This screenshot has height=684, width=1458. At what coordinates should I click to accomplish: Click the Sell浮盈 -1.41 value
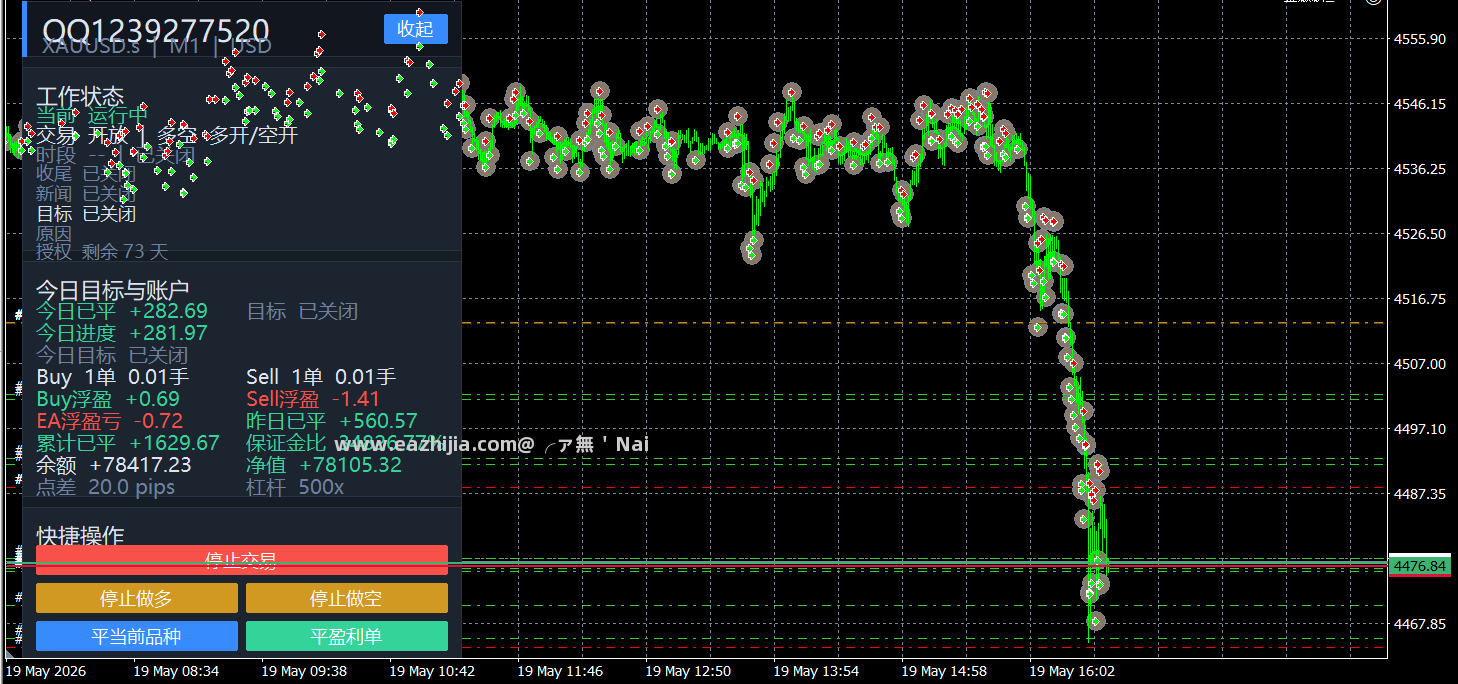pos(313,399)
